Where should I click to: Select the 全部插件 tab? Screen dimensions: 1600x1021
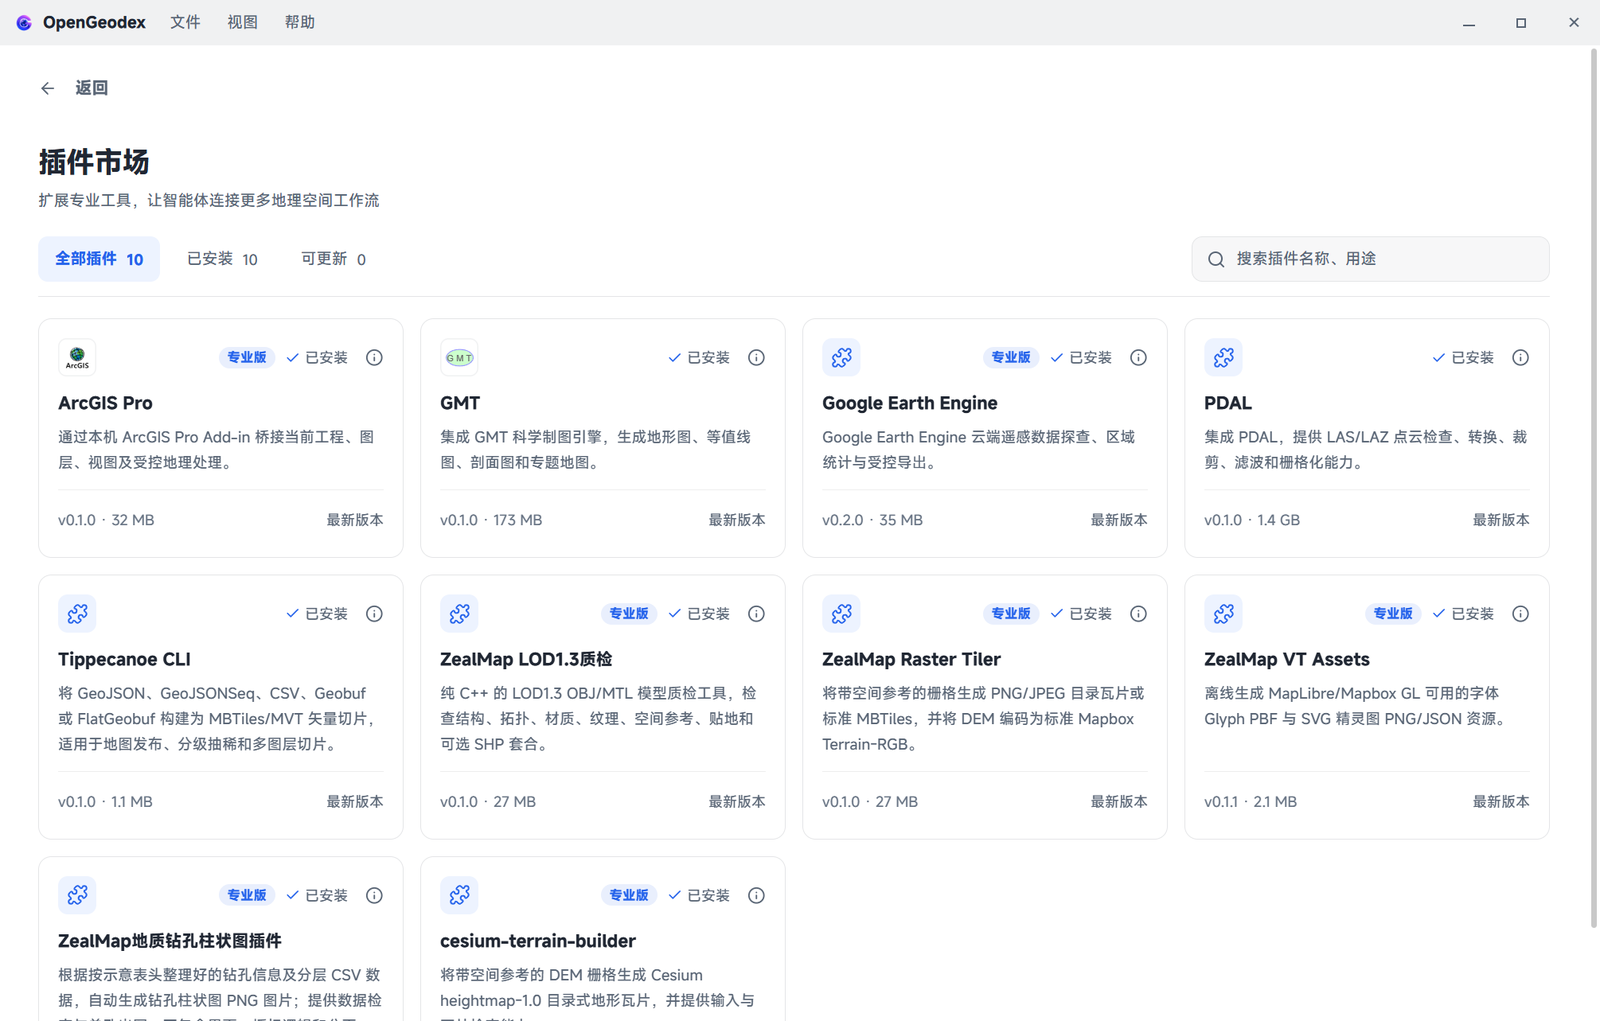99,259
